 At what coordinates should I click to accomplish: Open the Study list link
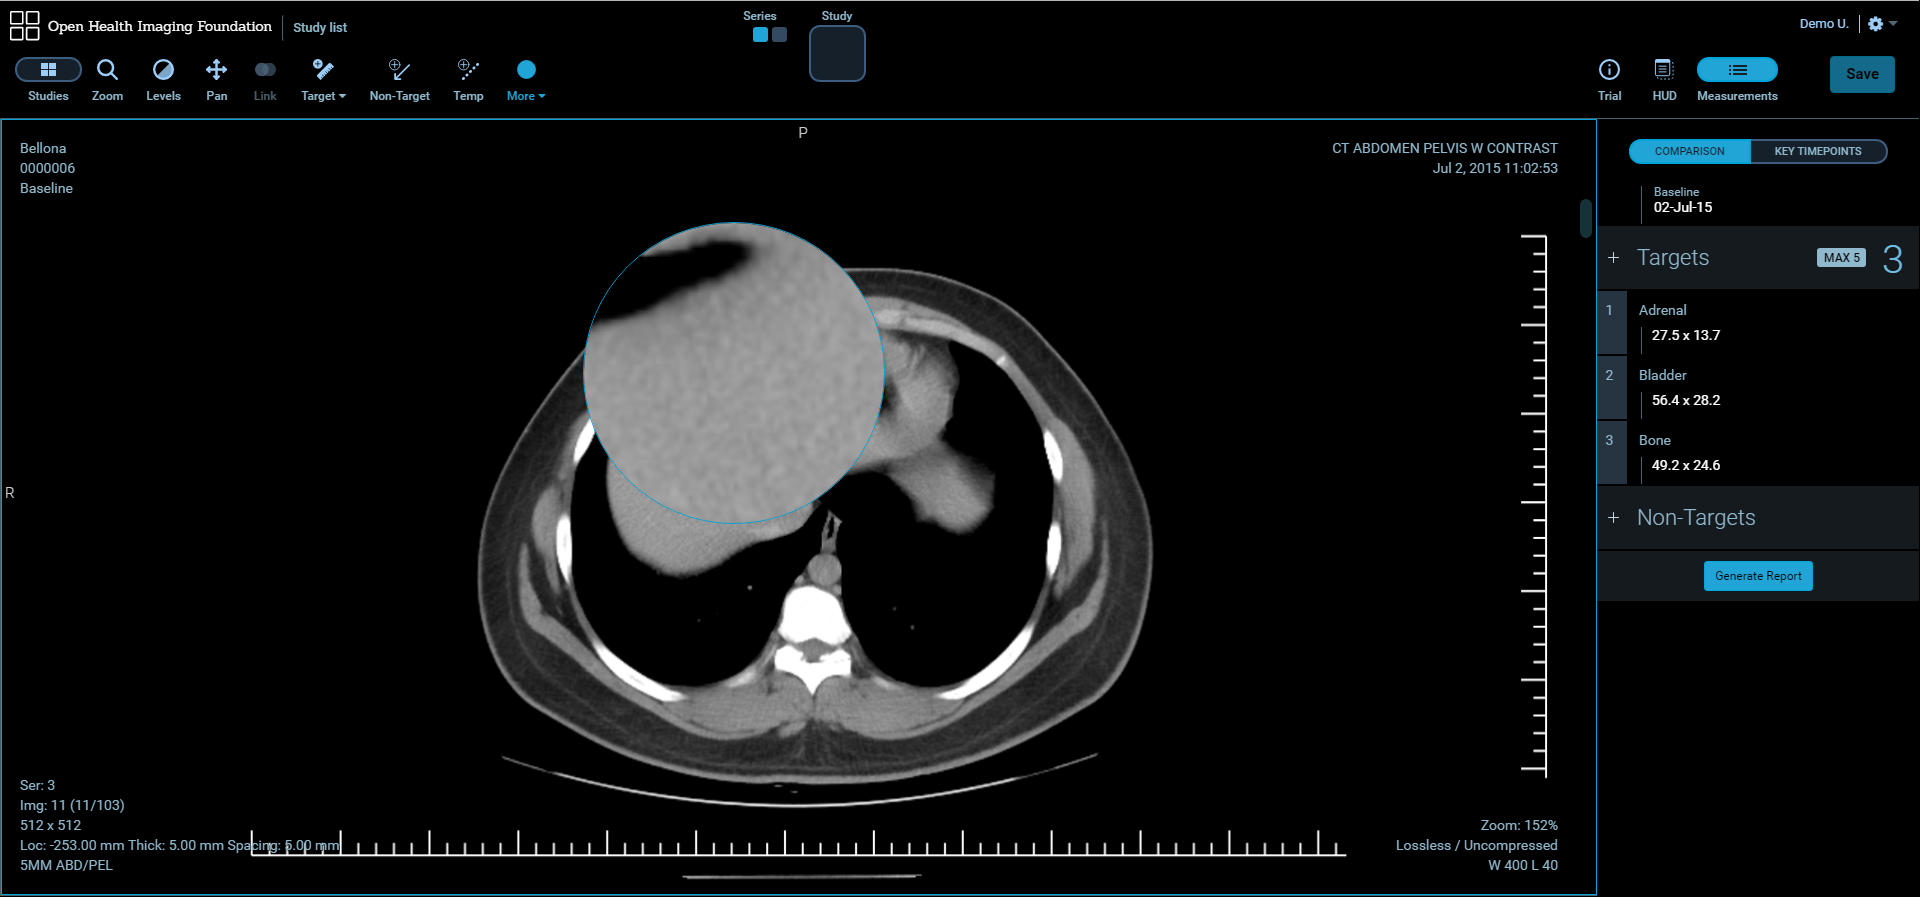tap(320, 28)
